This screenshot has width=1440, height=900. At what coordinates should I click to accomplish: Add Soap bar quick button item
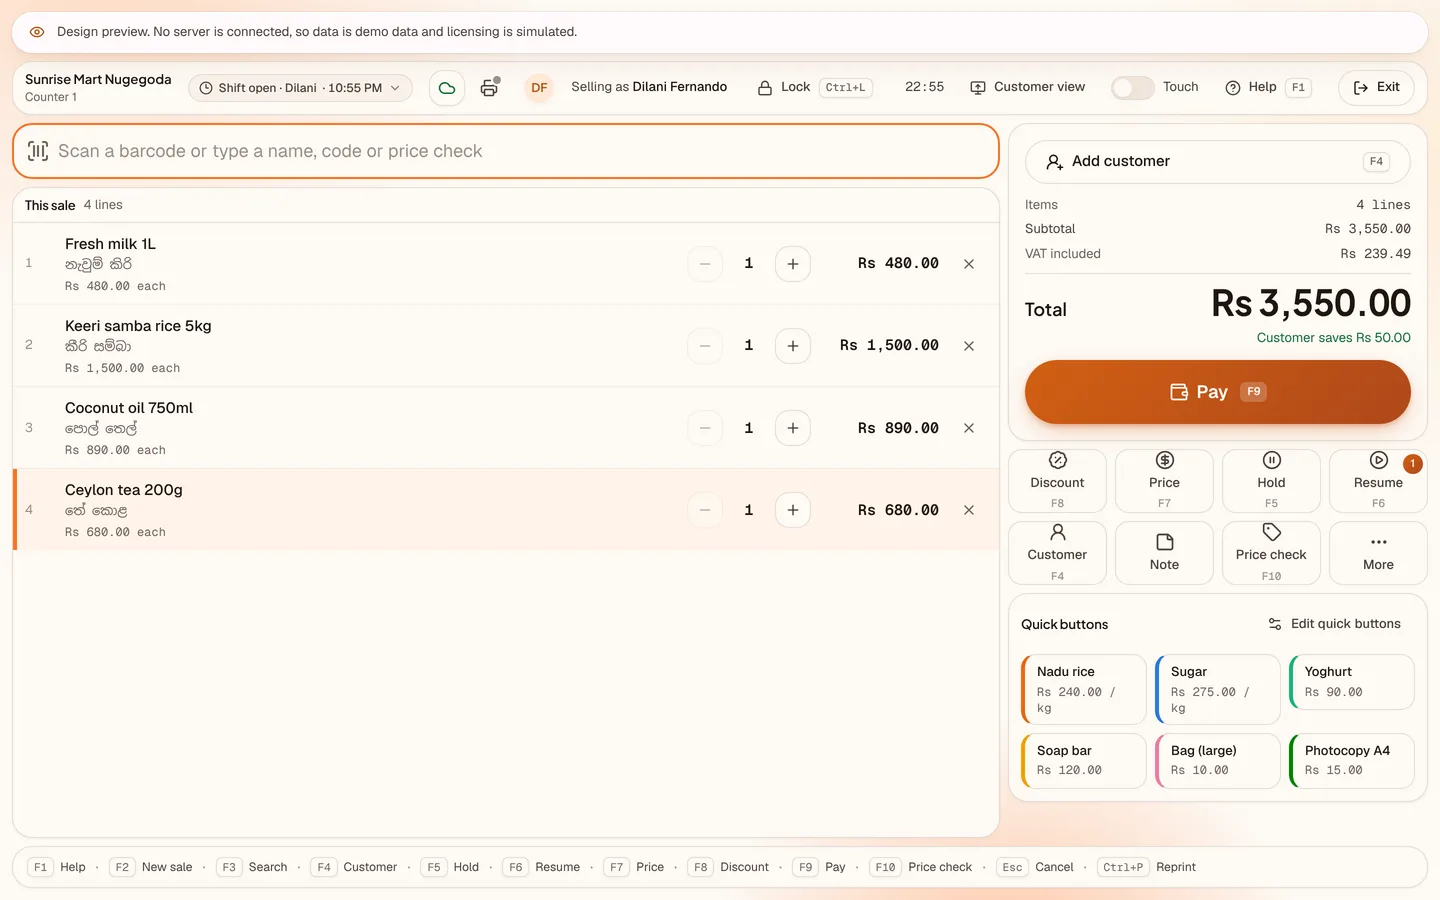(x=1084, y=761)
